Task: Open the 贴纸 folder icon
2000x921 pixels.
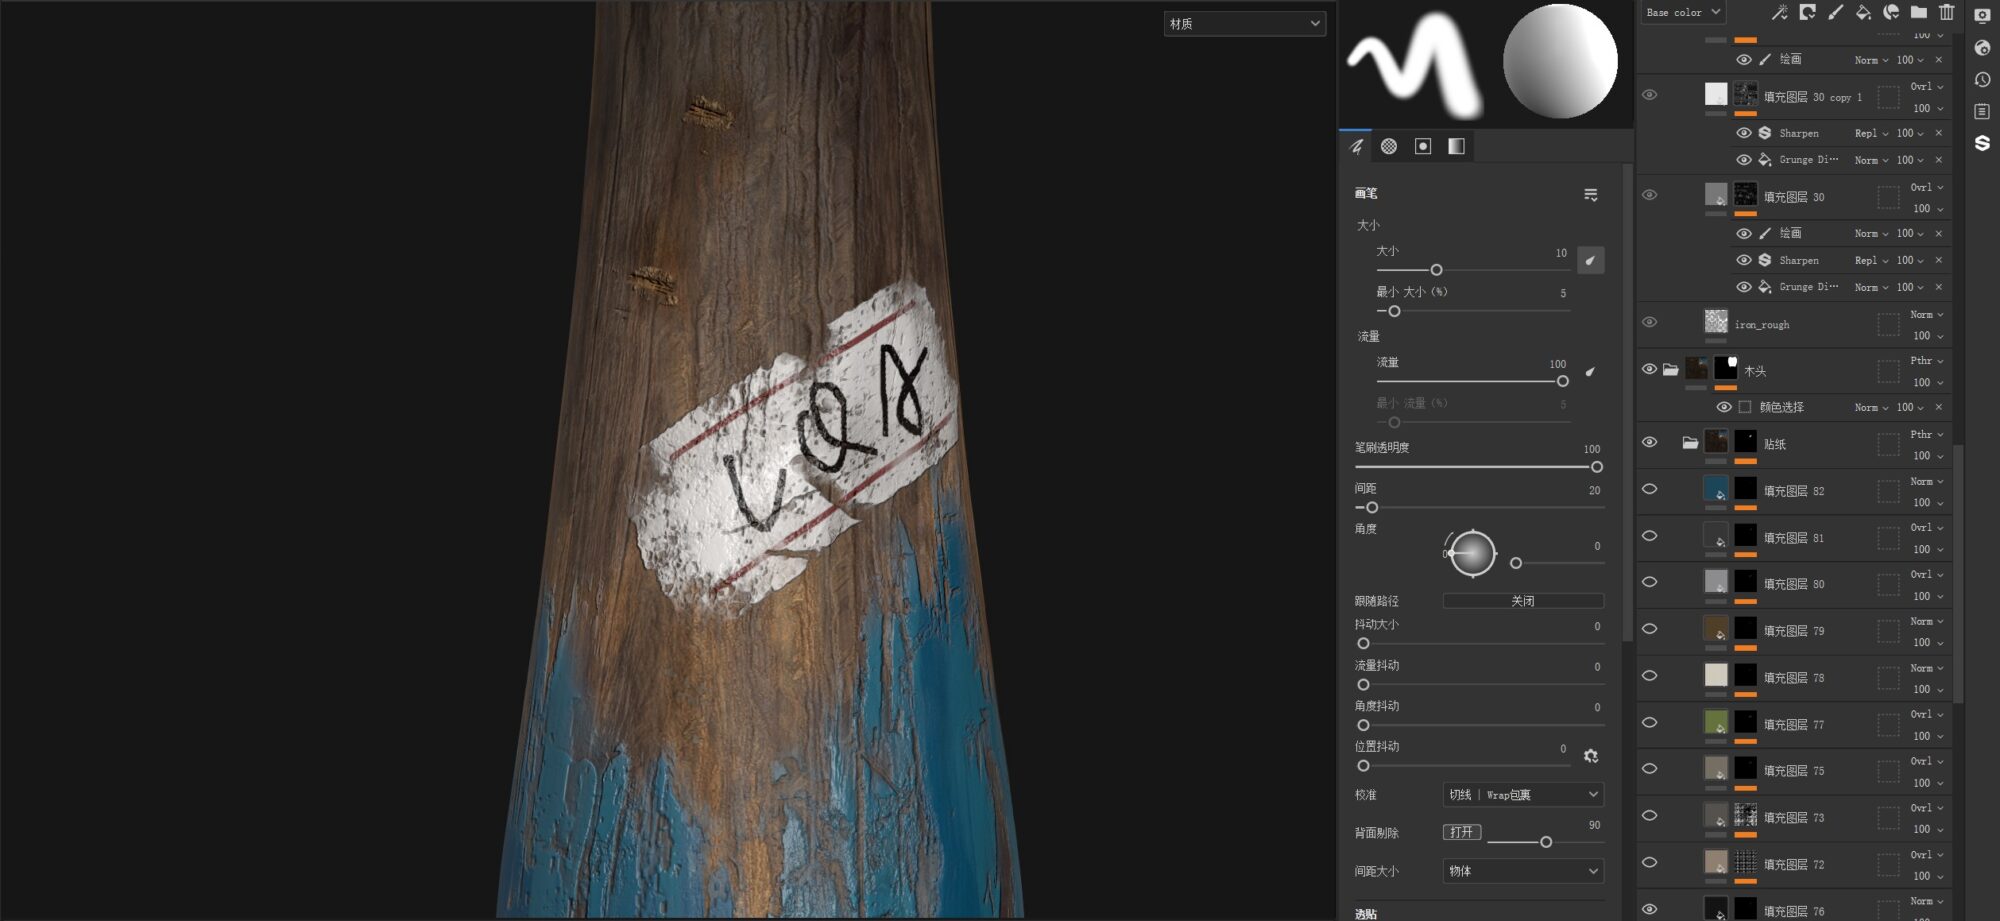Action: 1690,442
